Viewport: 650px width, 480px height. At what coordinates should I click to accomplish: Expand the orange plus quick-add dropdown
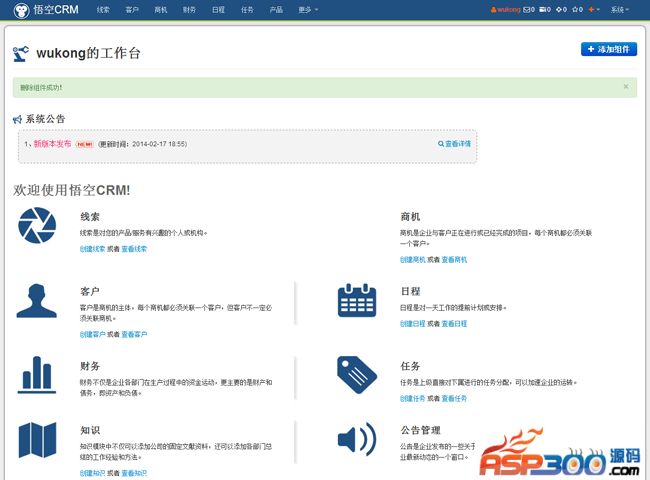click(594, 9)
